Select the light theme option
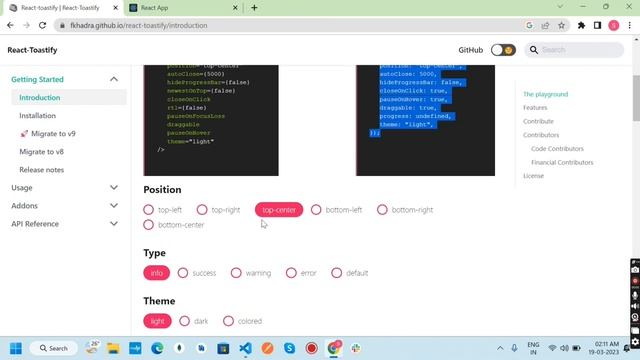 (x=157, y=321)
